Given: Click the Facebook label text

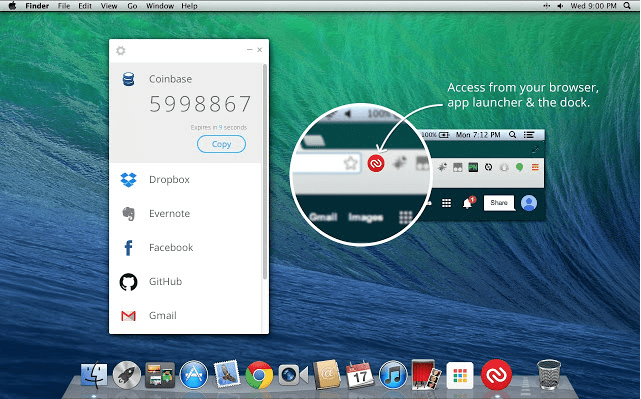Looking at the screenshot, I should (x=171, y=247).
